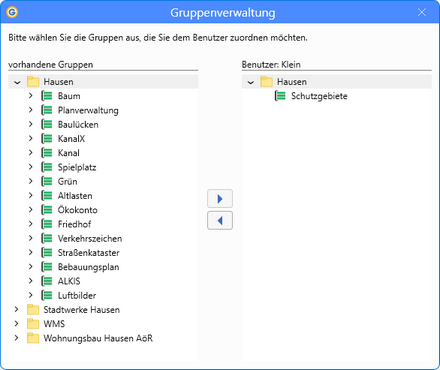
Task: Select the Wohnungsbau Hausen AöR label
Action: [98, 338]
